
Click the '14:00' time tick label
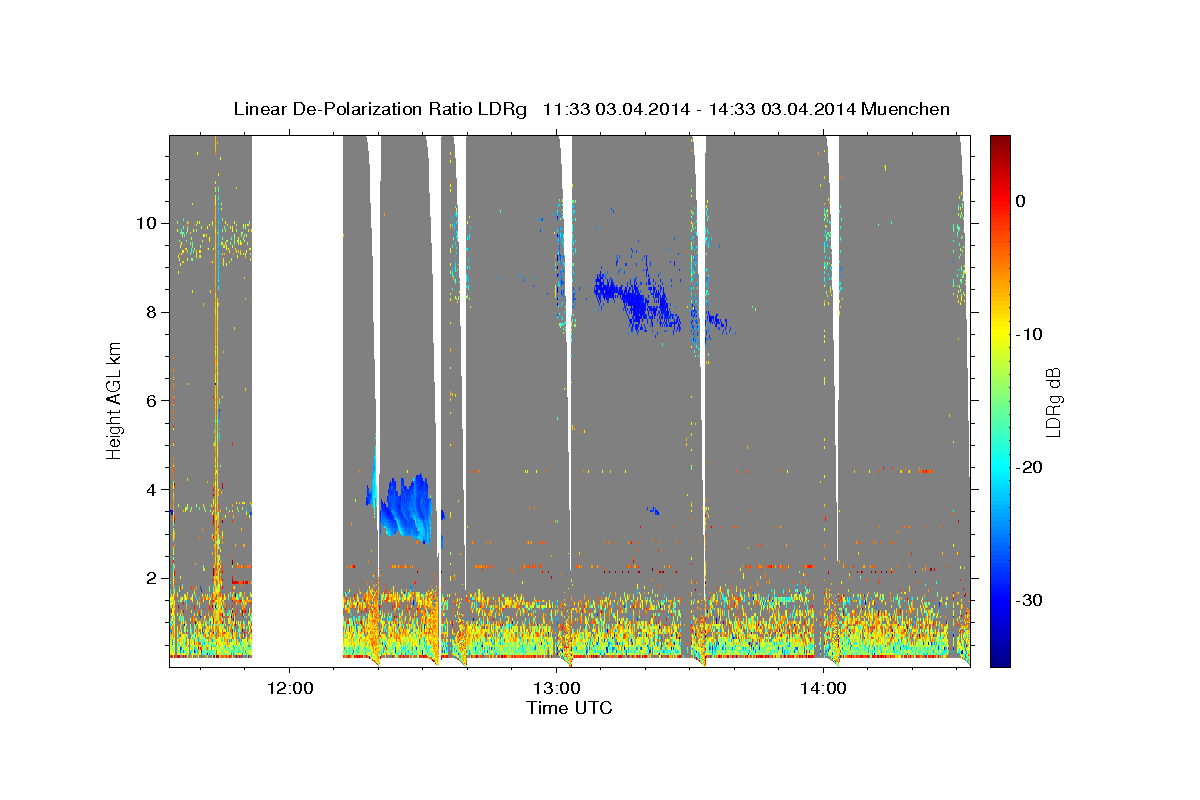(x=823, y=688)
